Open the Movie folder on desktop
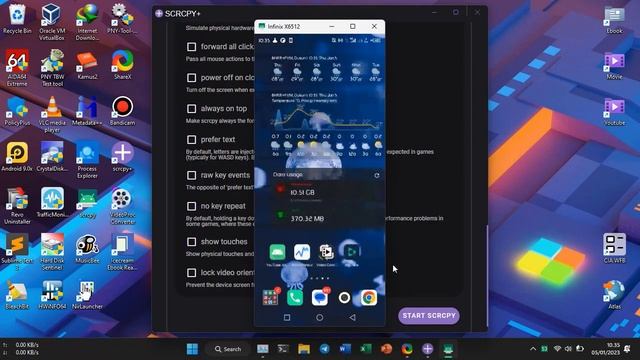Image resolution: width=640 pixels, height=360 pixels. [x=614, y=65]
